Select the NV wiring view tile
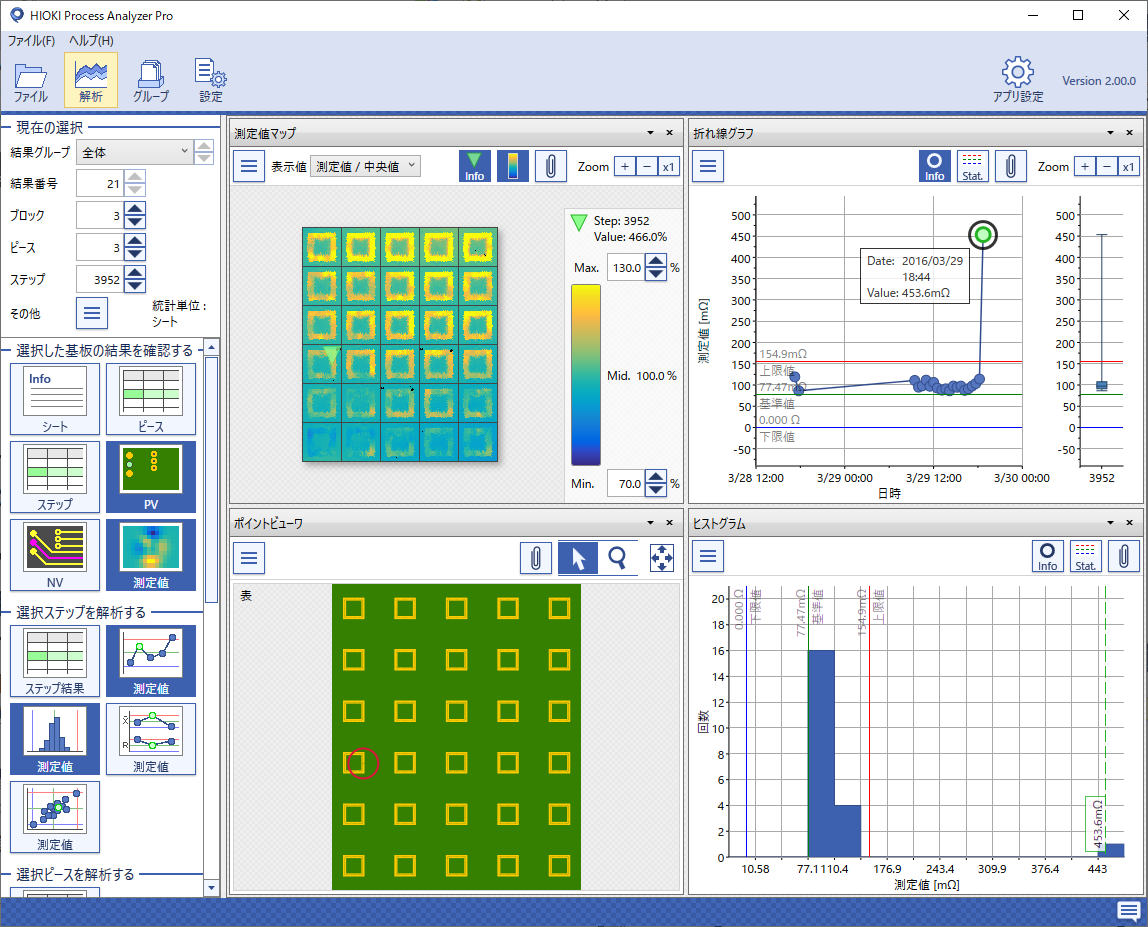The width and height of the screenshot is (1148, 927). pyautogui.click(x=55, y=554)
